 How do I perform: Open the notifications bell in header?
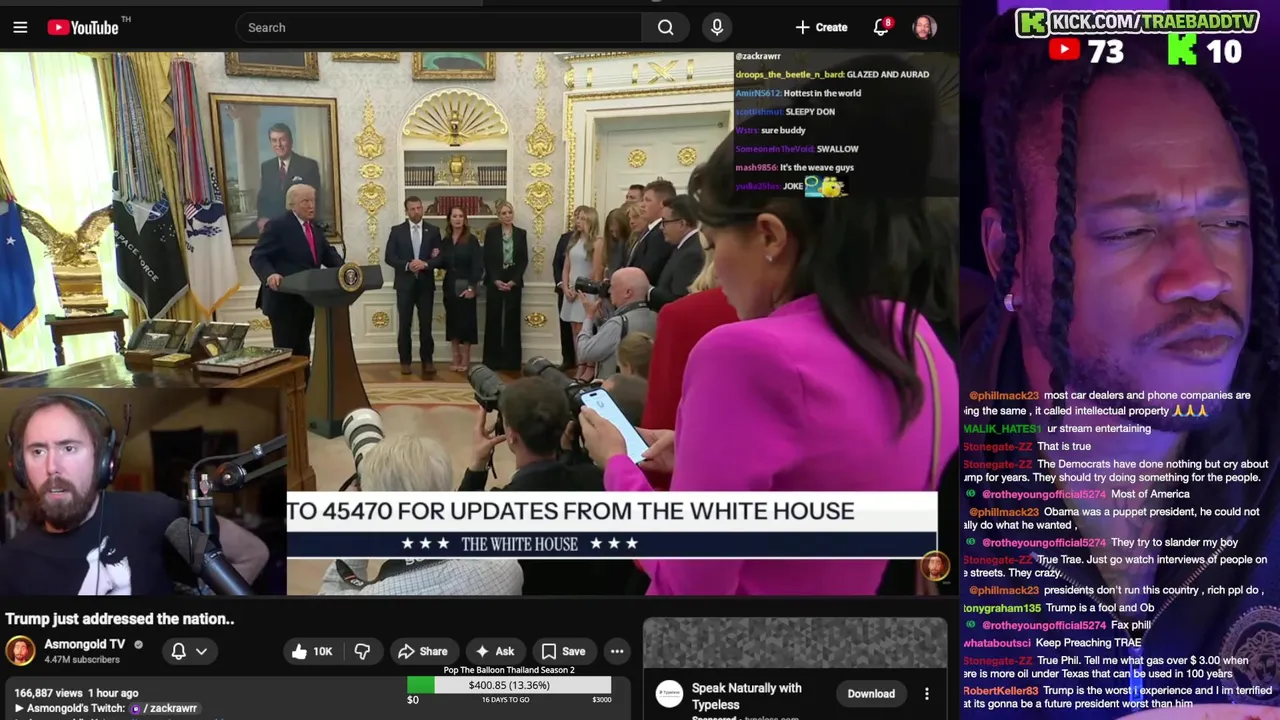(x=881, y=27)
